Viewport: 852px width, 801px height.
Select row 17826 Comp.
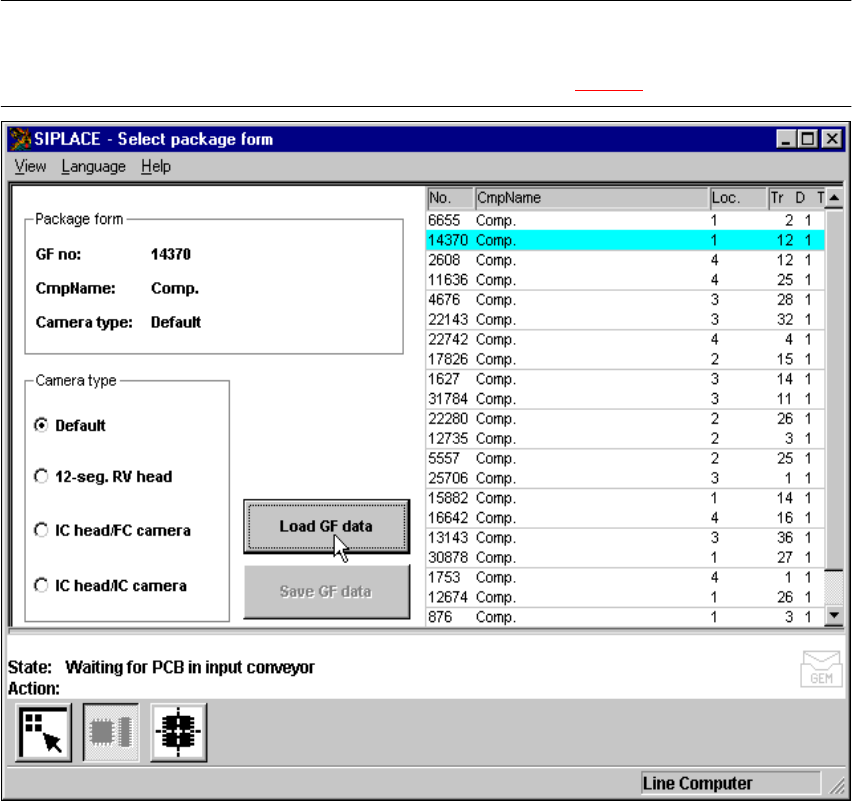625,359
